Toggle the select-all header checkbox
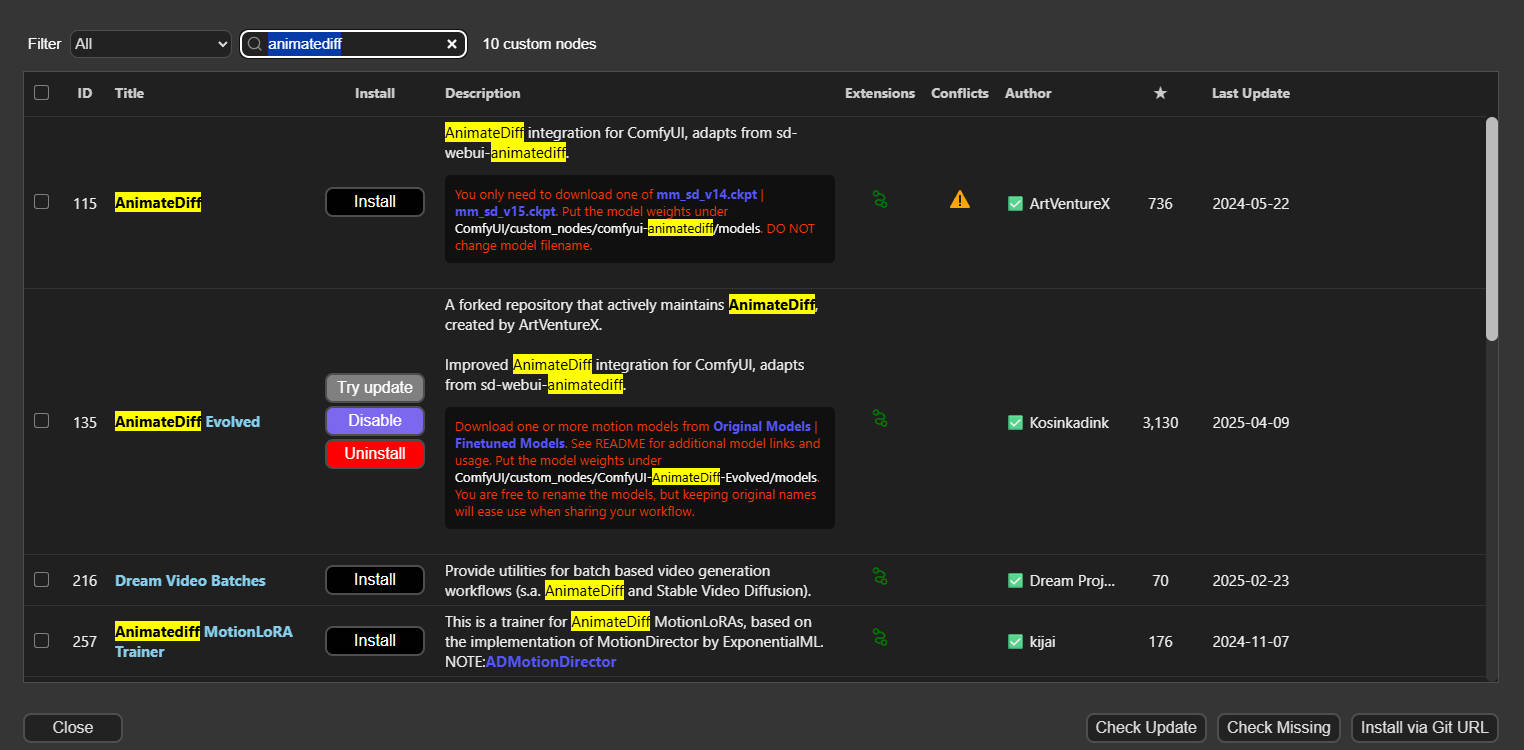Viewport: 1524px width, 750px height. click(41, 92)
